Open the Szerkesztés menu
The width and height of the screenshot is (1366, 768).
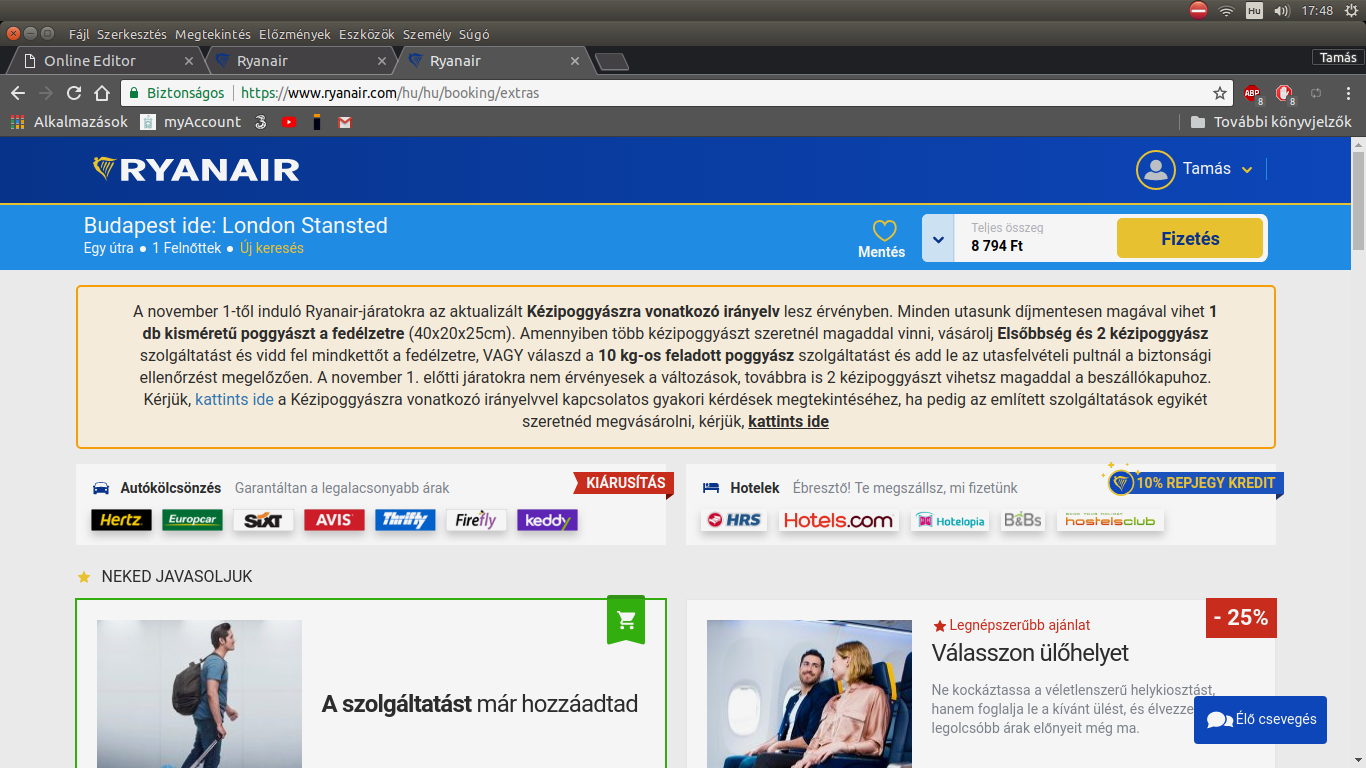132,34
